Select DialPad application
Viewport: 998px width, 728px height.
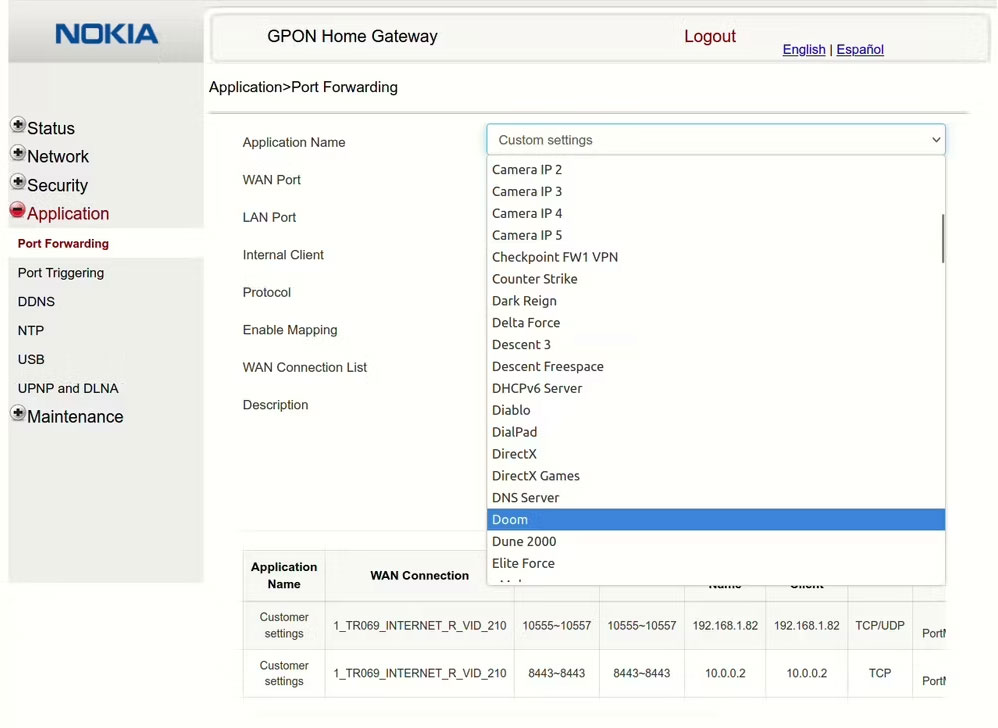pyautogui.click(x=715, y=432)
